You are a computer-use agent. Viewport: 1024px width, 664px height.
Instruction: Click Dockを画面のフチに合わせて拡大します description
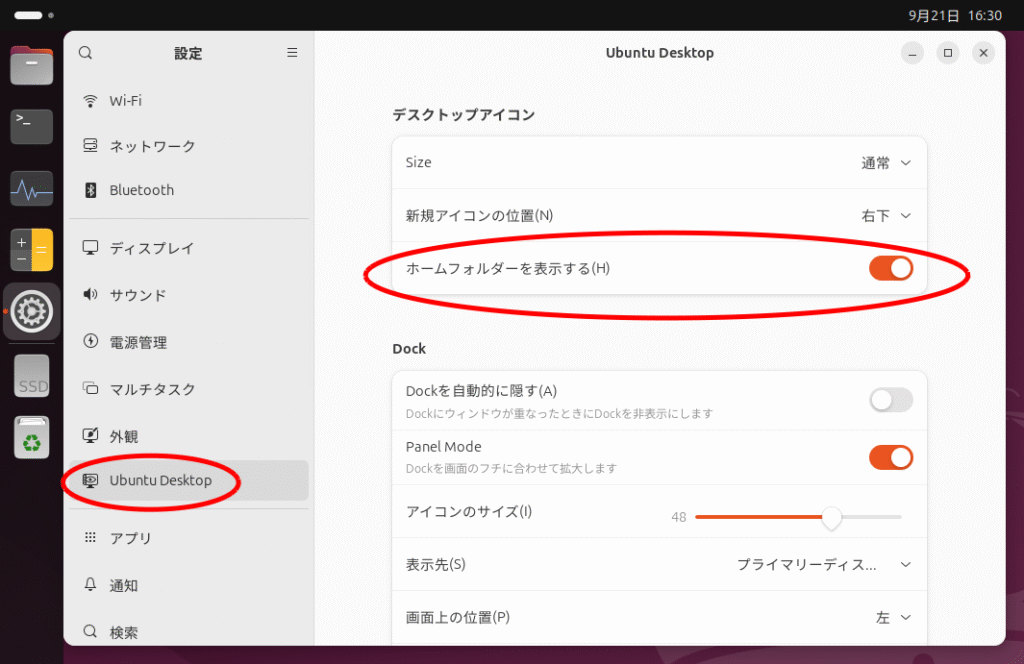(x=511, y=469)
